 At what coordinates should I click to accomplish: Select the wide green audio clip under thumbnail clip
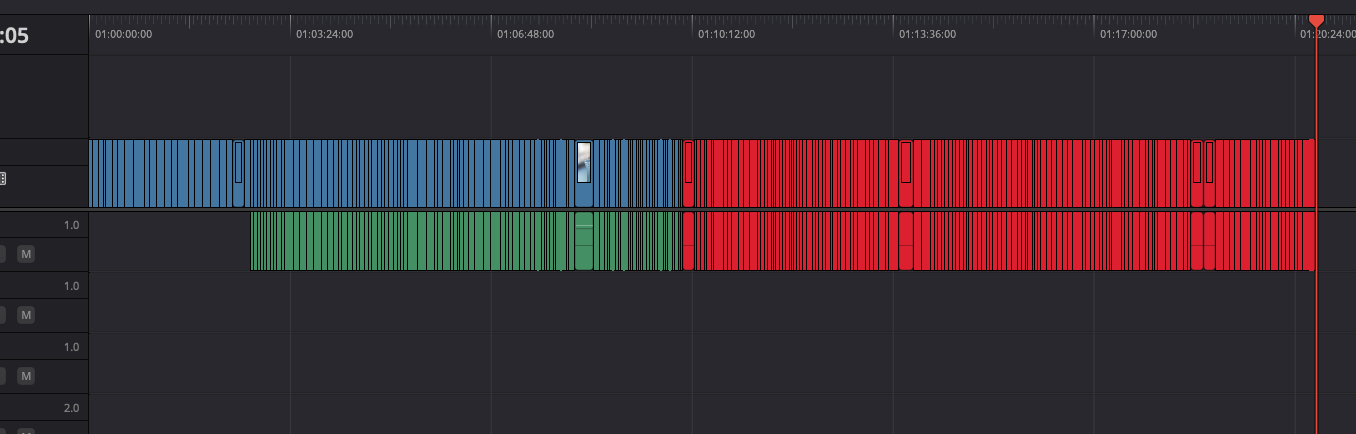(584, 241)
